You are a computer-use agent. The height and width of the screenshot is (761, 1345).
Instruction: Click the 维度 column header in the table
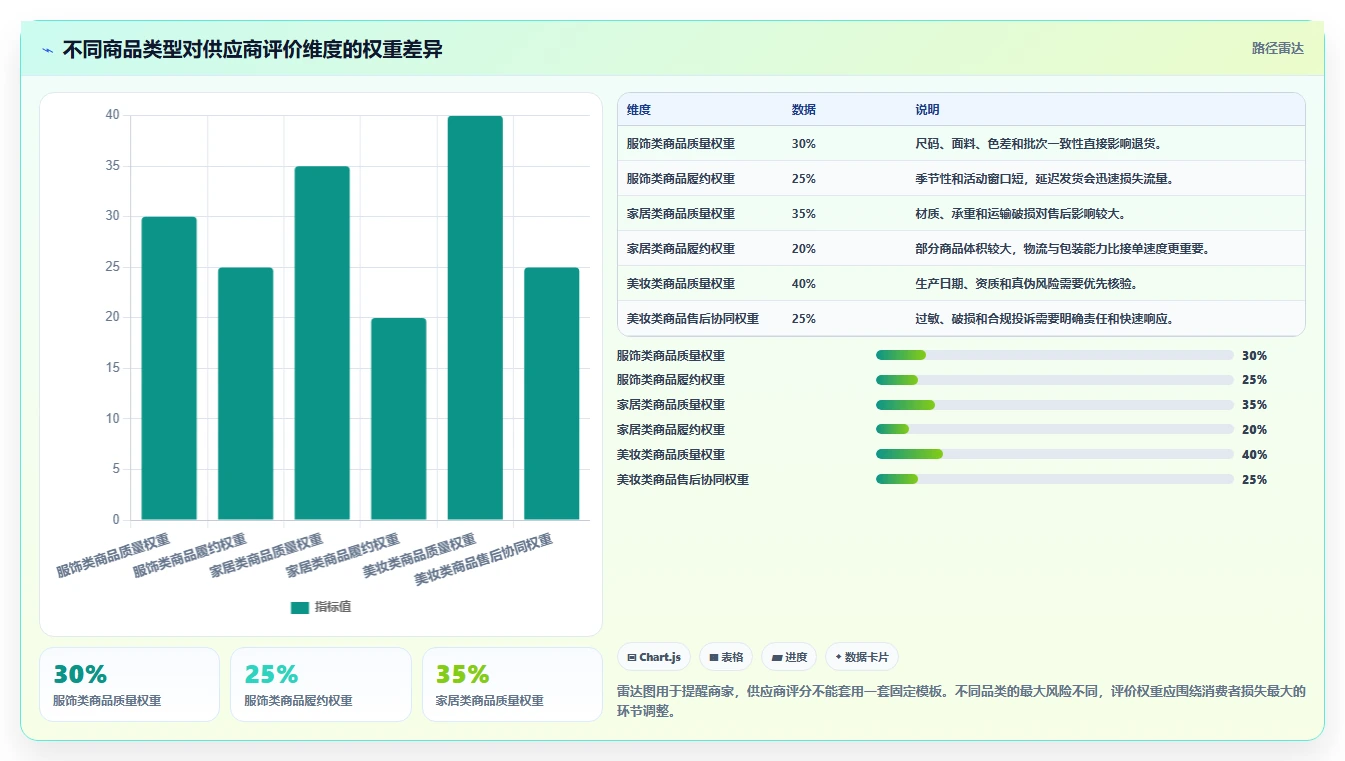pos(638,110)
